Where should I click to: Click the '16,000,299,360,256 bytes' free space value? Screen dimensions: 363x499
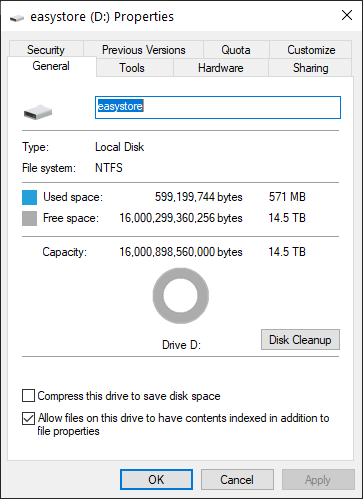pyautogui.click(x=181, y=218)
